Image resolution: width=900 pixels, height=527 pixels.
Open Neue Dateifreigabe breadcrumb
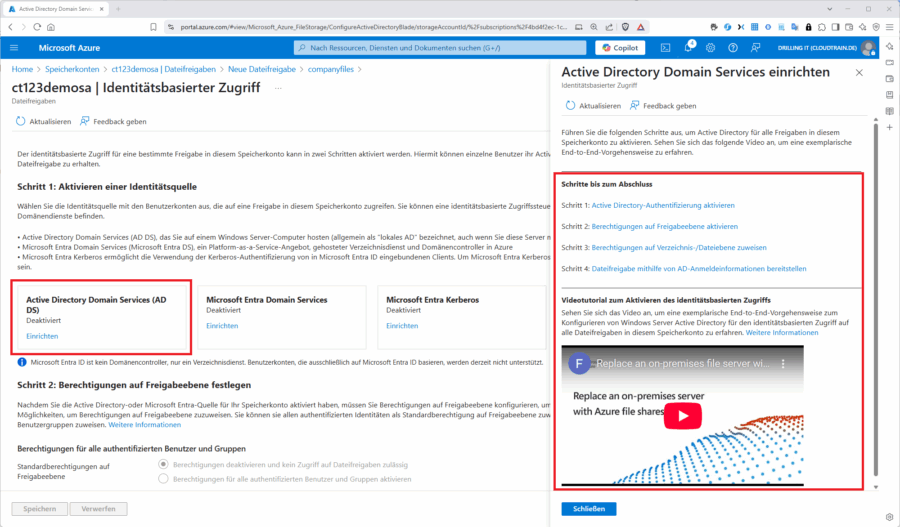click(x=262, y=69)
